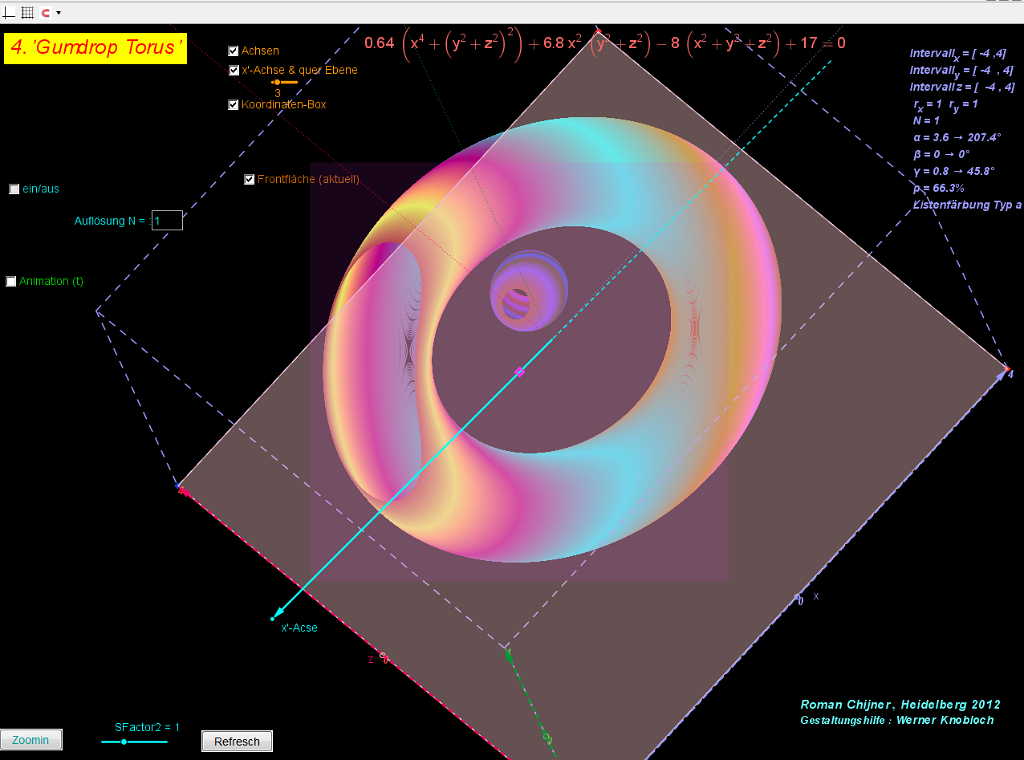The height and width of the screenshot is (760, 1024).
Task: Click the Auflösung N input field
Action: [x=167, y=221]
